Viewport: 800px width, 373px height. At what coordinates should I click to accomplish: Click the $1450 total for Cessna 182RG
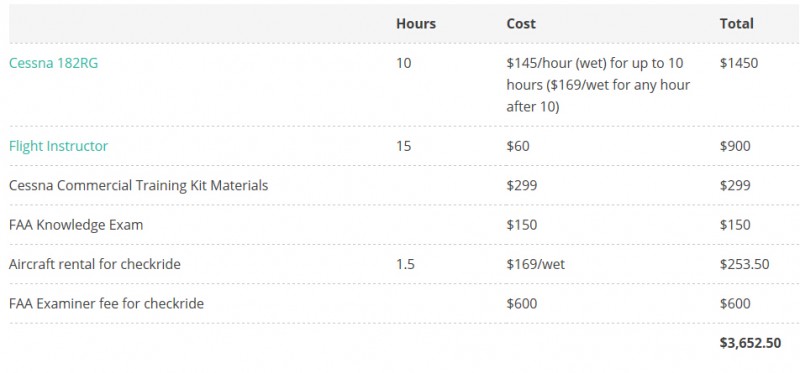739,63
